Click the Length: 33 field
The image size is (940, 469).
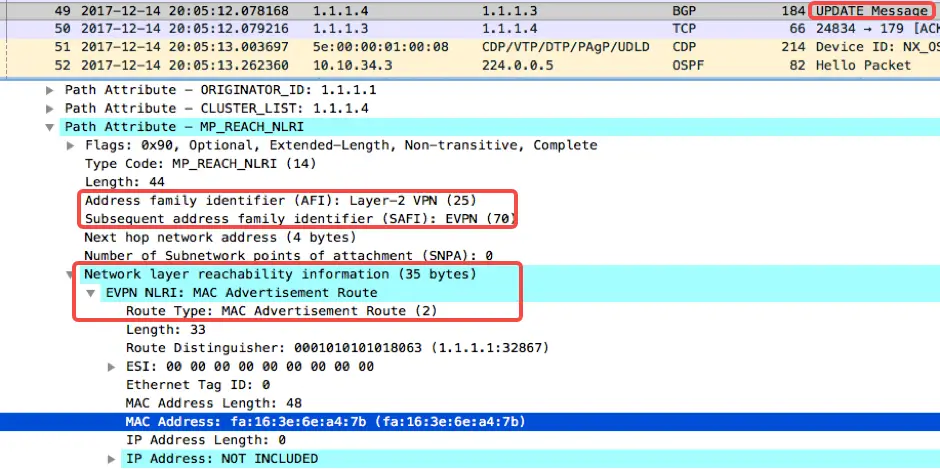point(165,330)
